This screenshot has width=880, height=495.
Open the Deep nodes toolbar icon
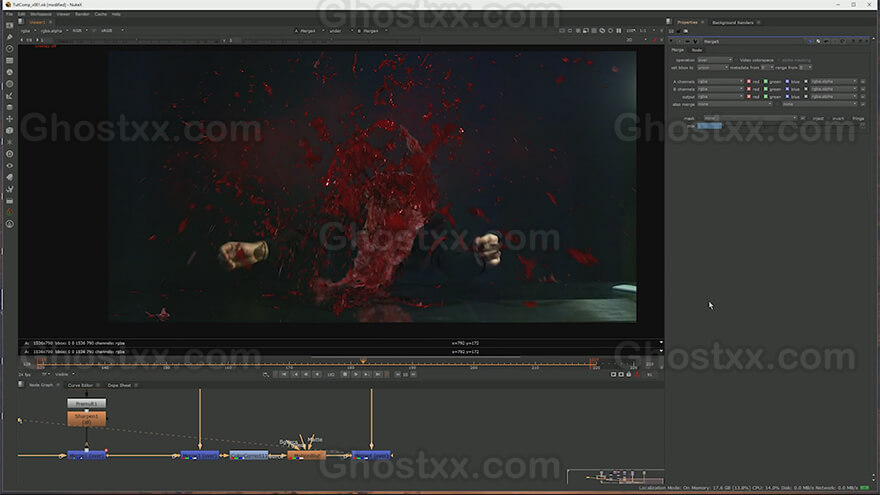pyautogui.click(x=10, y=154)
